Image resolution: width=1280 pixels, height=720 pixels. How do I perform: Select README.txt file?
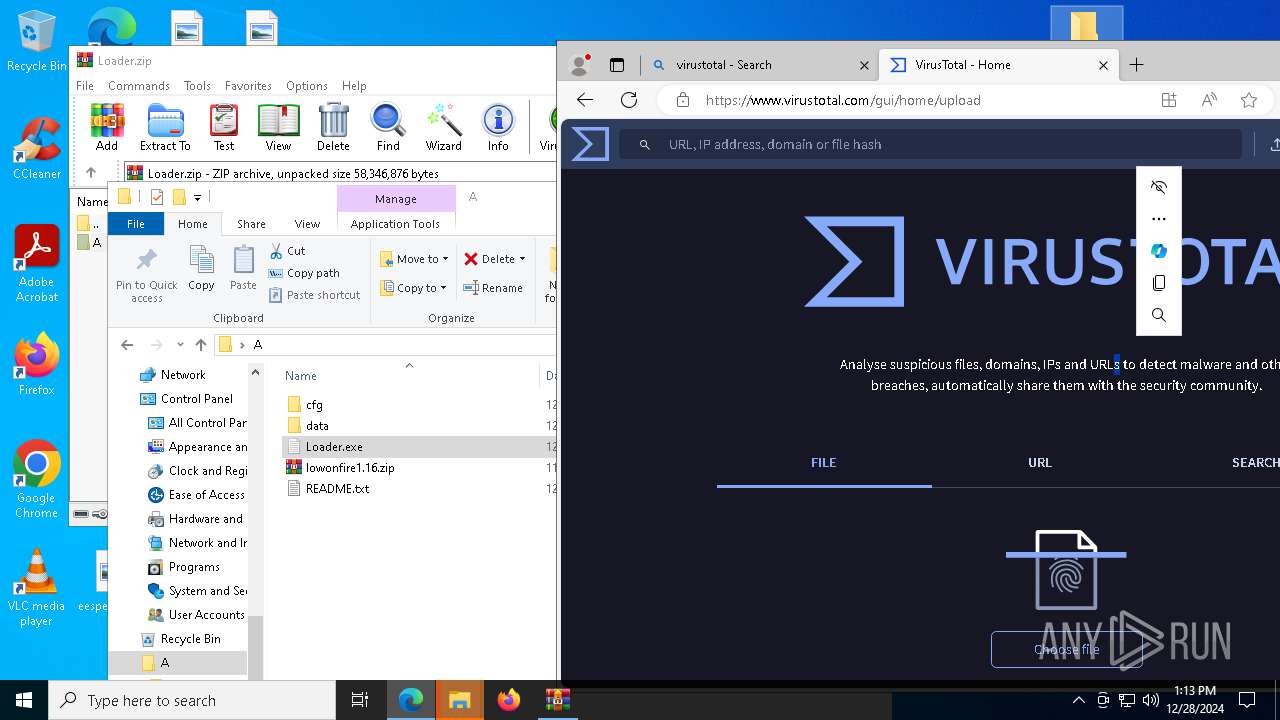point(337,489)
